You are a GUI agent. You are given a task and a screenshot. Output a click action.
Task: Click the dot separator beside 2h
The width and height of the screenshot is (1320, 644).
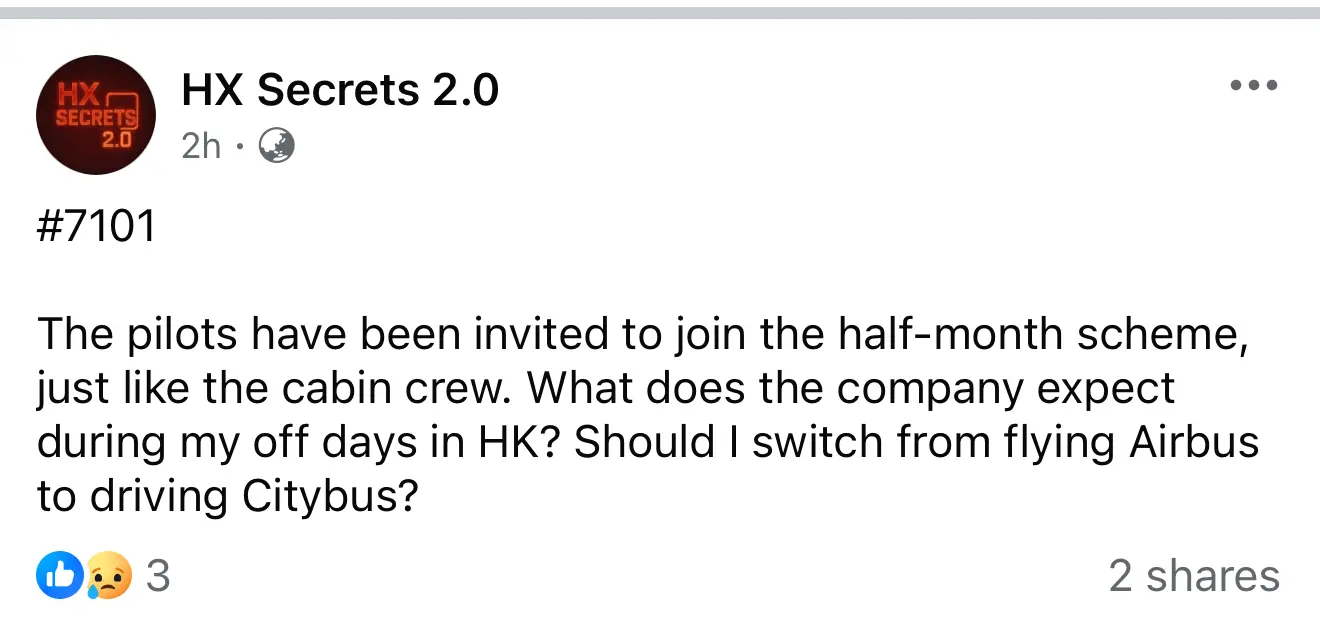pyautogui.click(x=240, y=149)
